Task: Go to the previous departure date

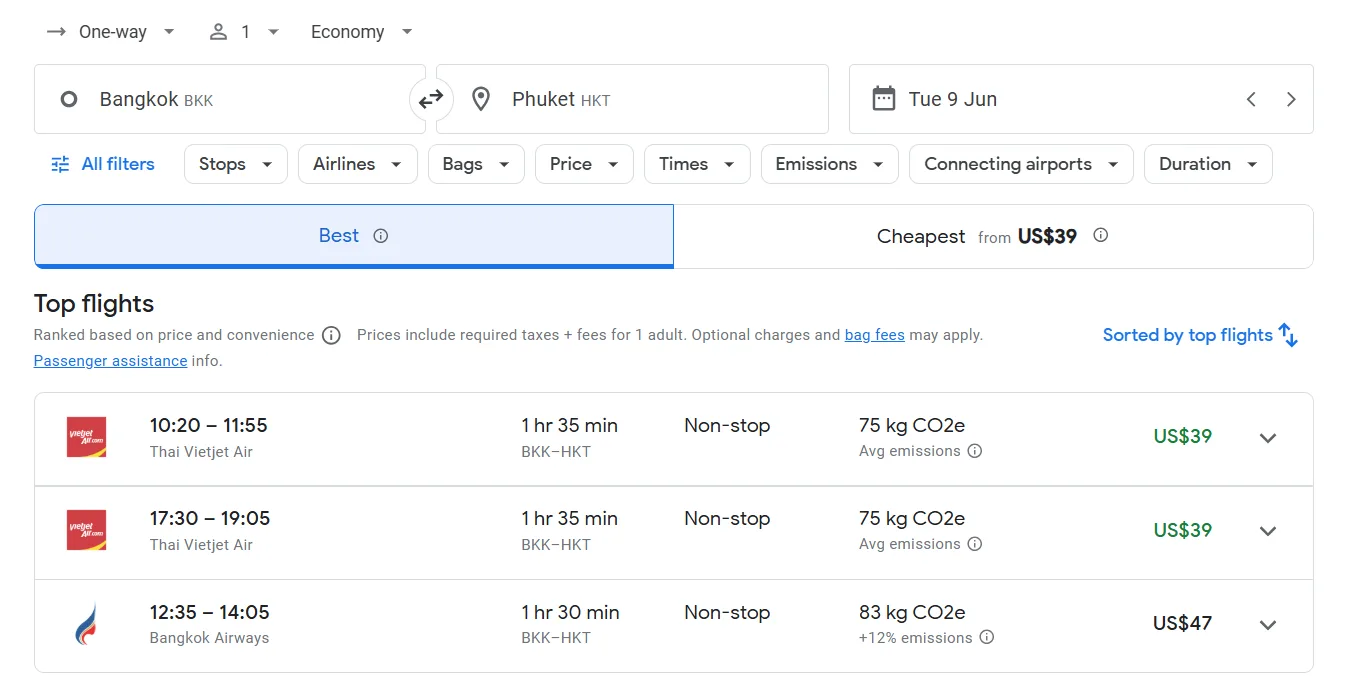Action: tap(1251, 99)
